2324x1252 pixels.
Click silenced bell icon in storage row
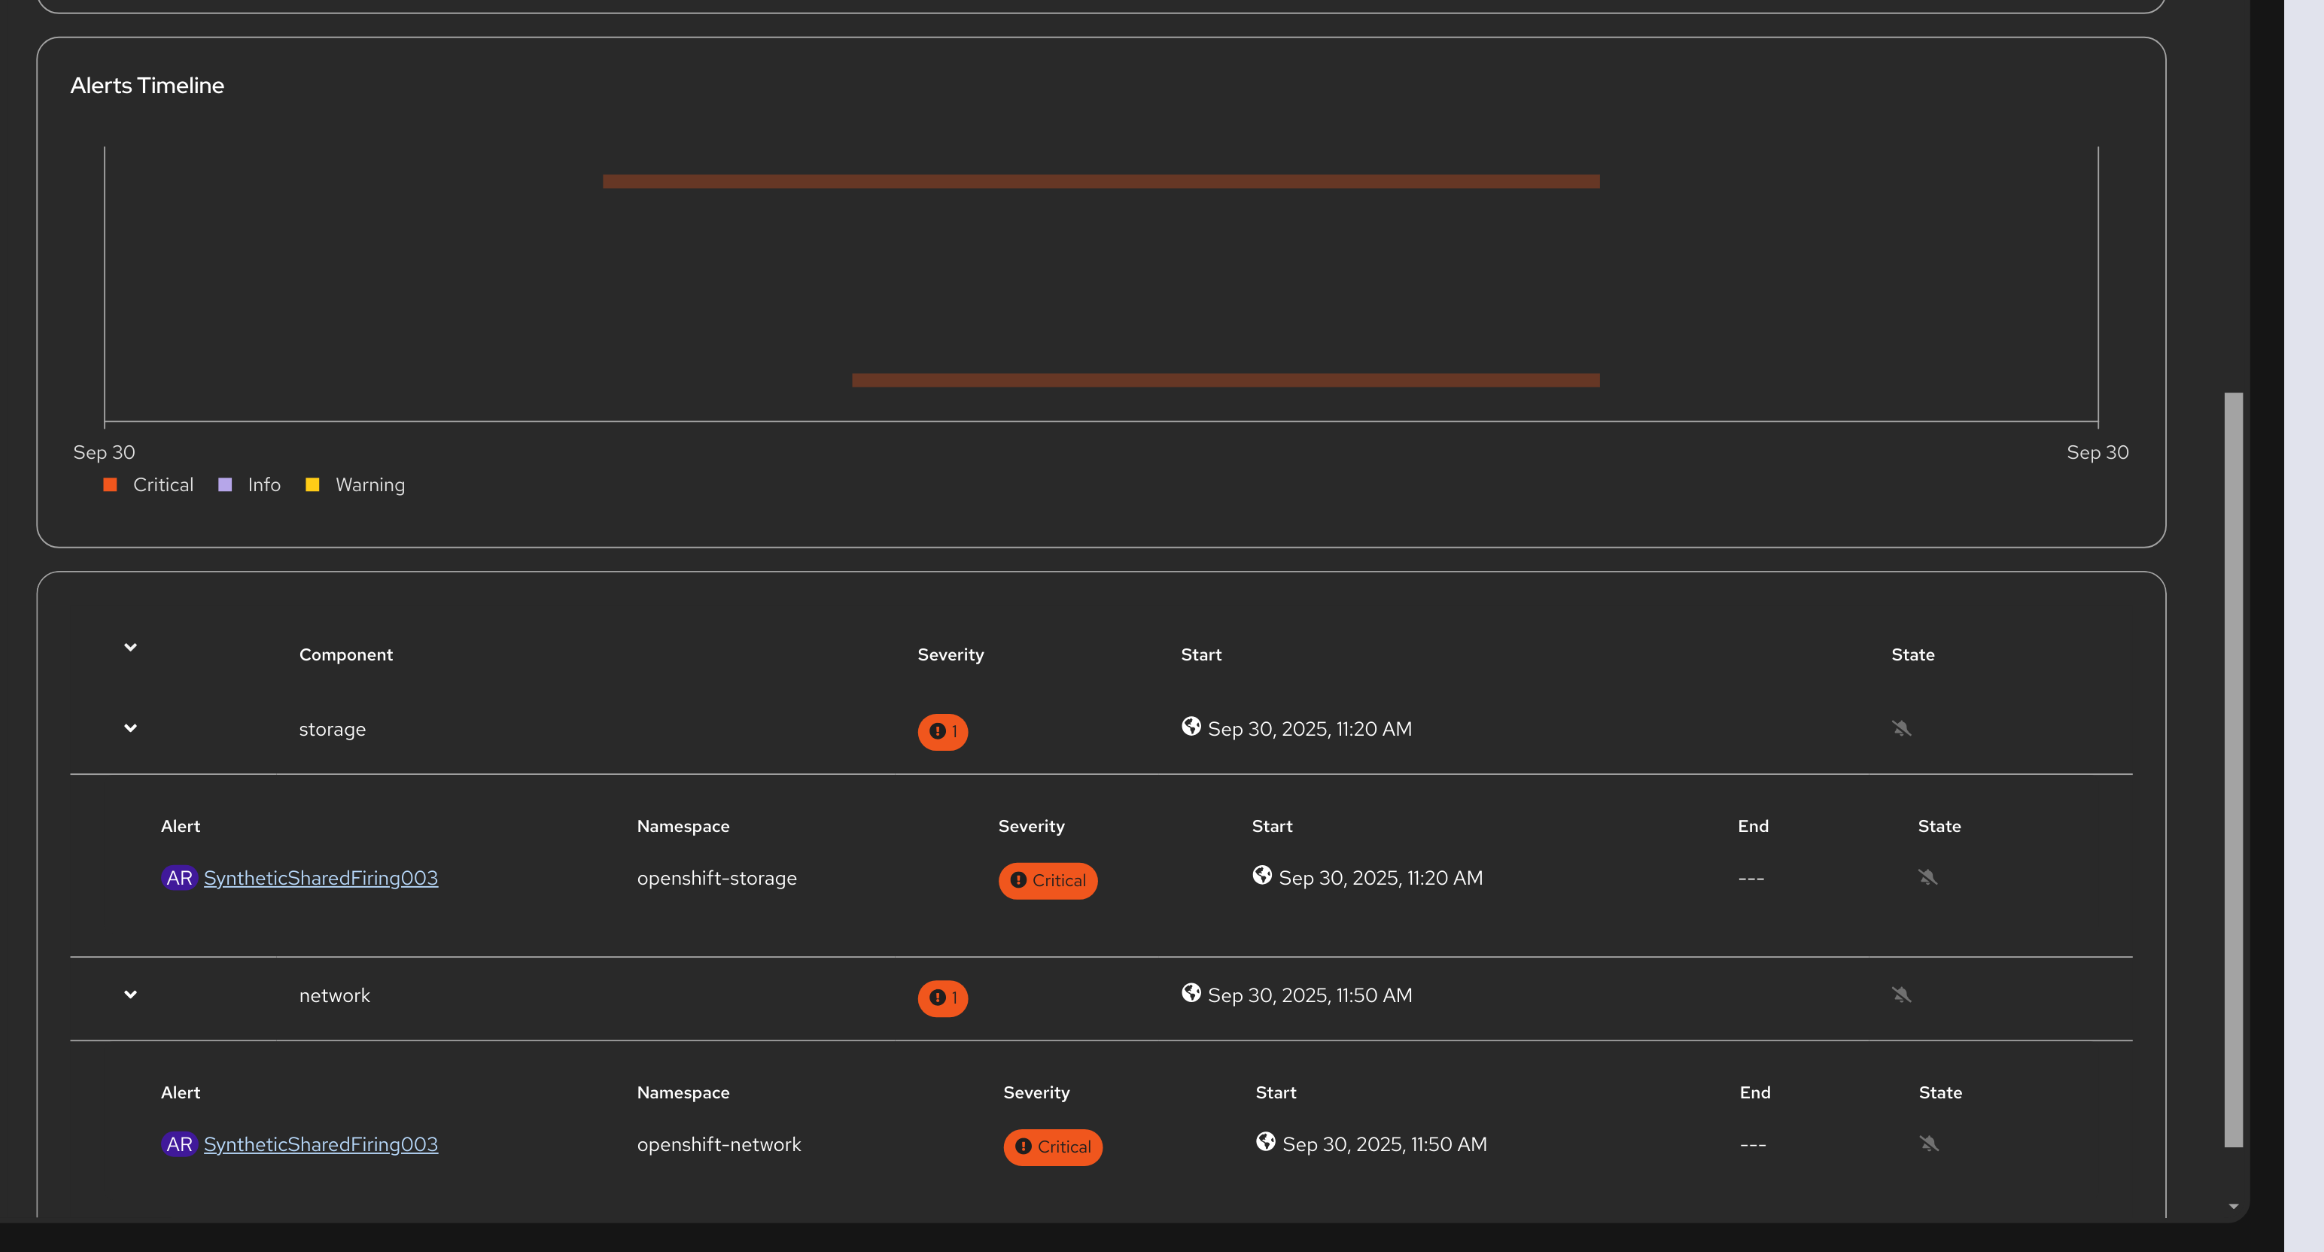click(x=1901, y=729)
